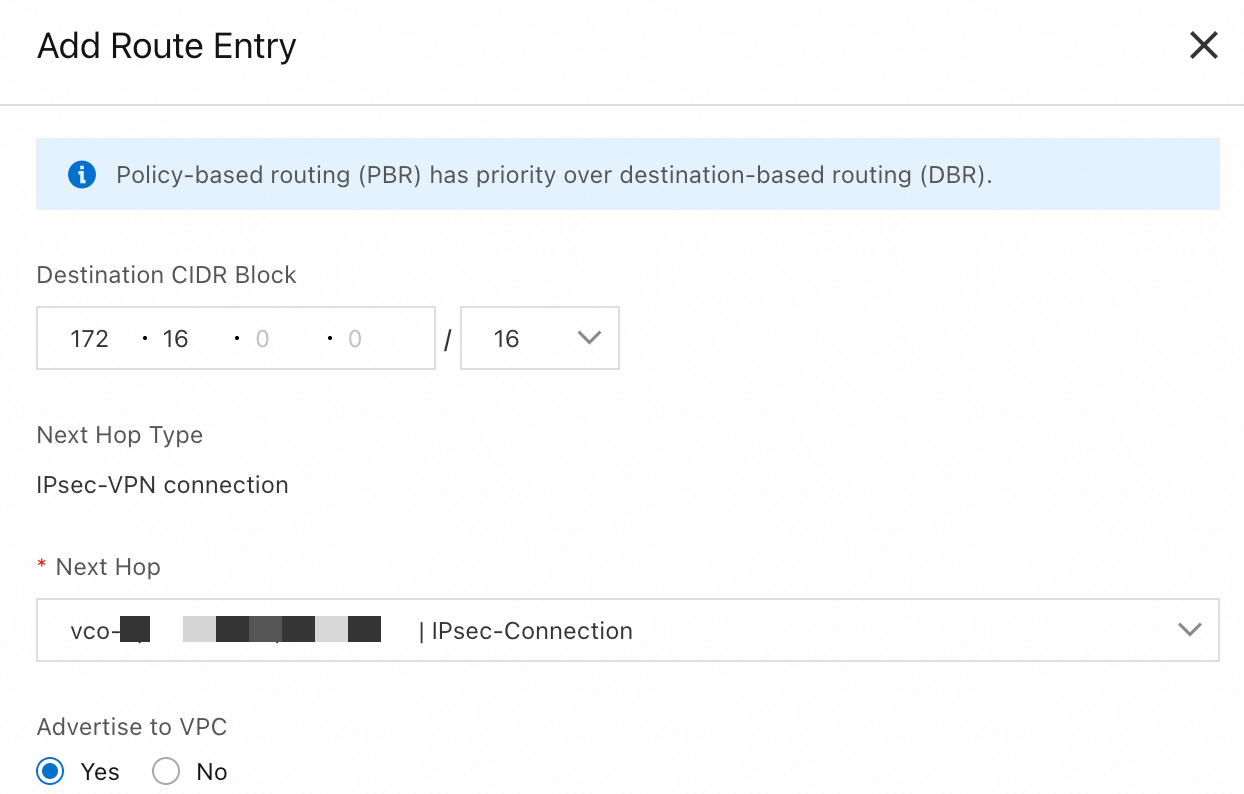Viewport: 1244px width, 794px height.
Task: Click the Next Hop required field label
Action: pos(107,567)
